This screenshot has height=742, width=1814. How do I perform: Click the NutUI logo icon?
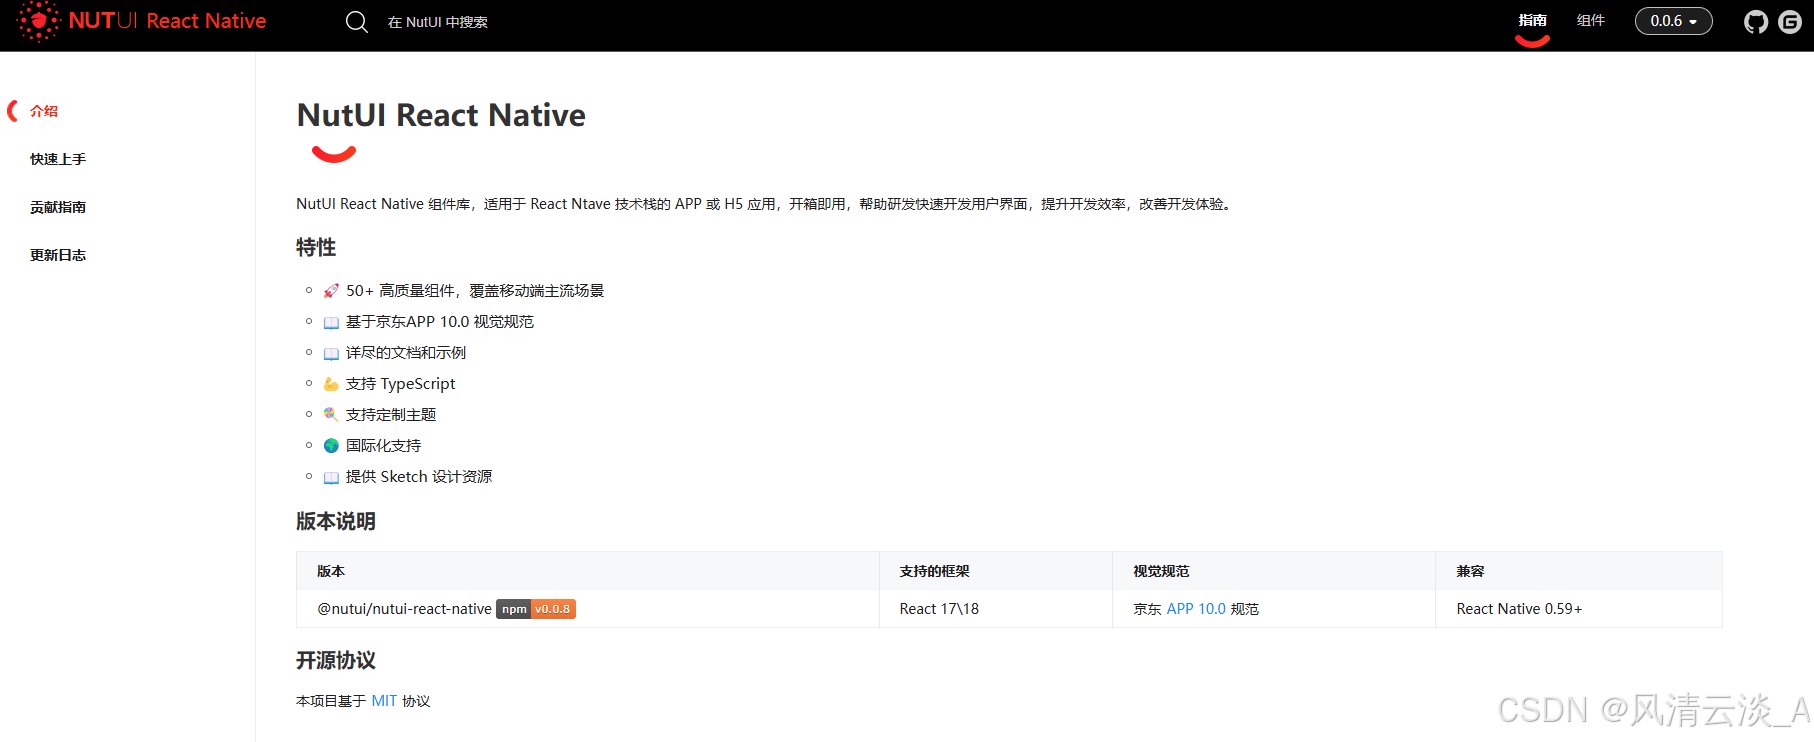[38, 21]
